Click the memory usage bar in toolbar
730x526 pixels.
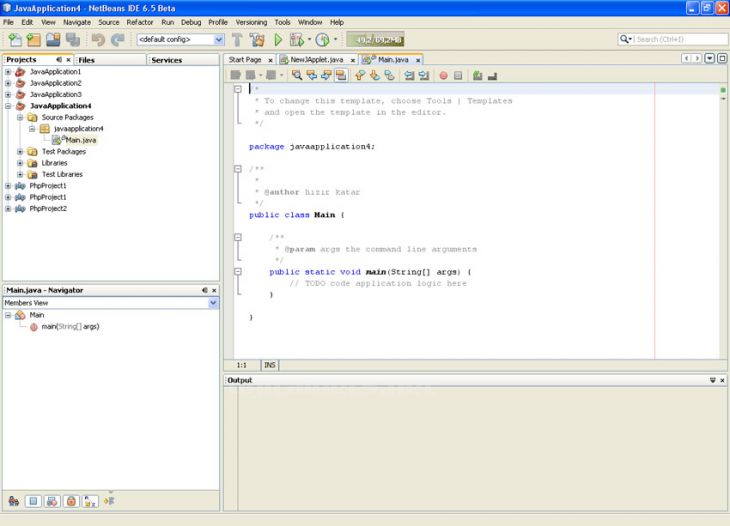(x=375, y=40)
